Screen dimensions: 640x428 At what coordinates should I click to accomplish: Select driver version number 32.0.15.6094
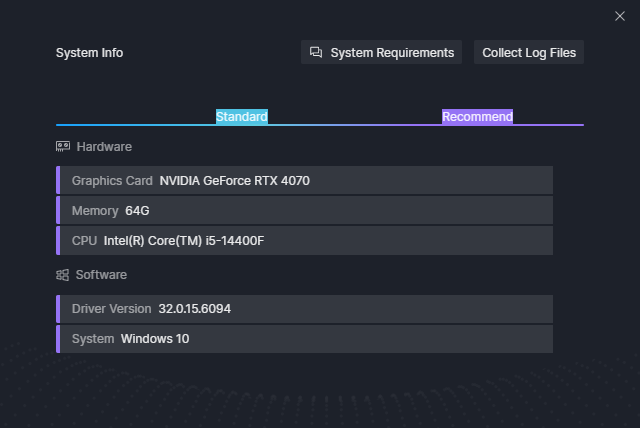coord(194,309)
